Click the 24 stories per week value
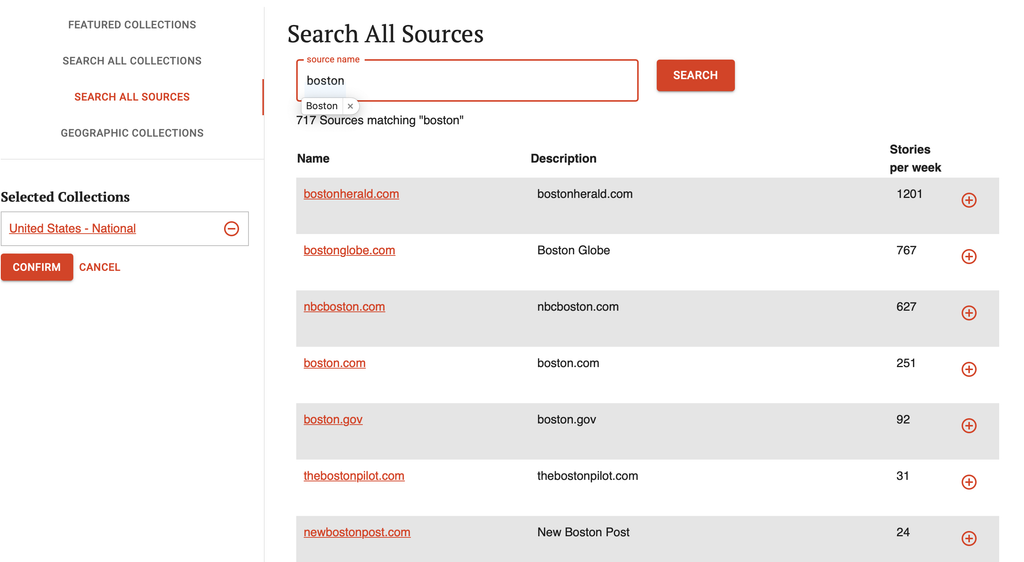Image resolution: width=1024 pixels, height=562 pixels. (903, 532)
